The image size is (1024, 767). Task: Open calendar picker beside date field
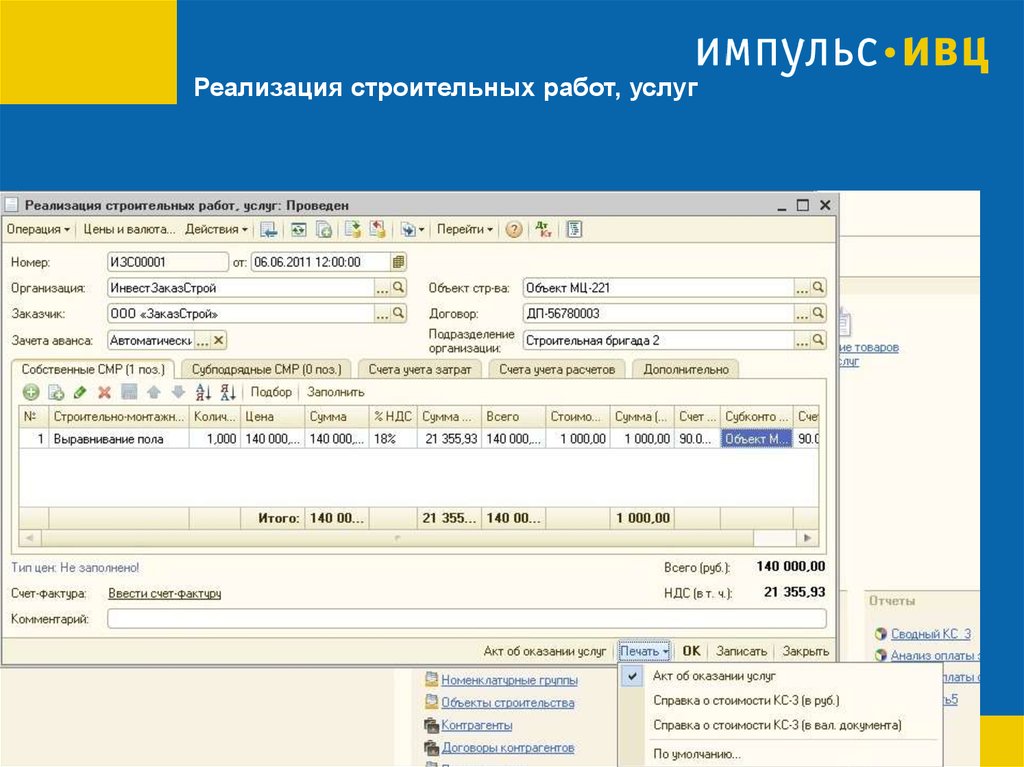point(398,262)
